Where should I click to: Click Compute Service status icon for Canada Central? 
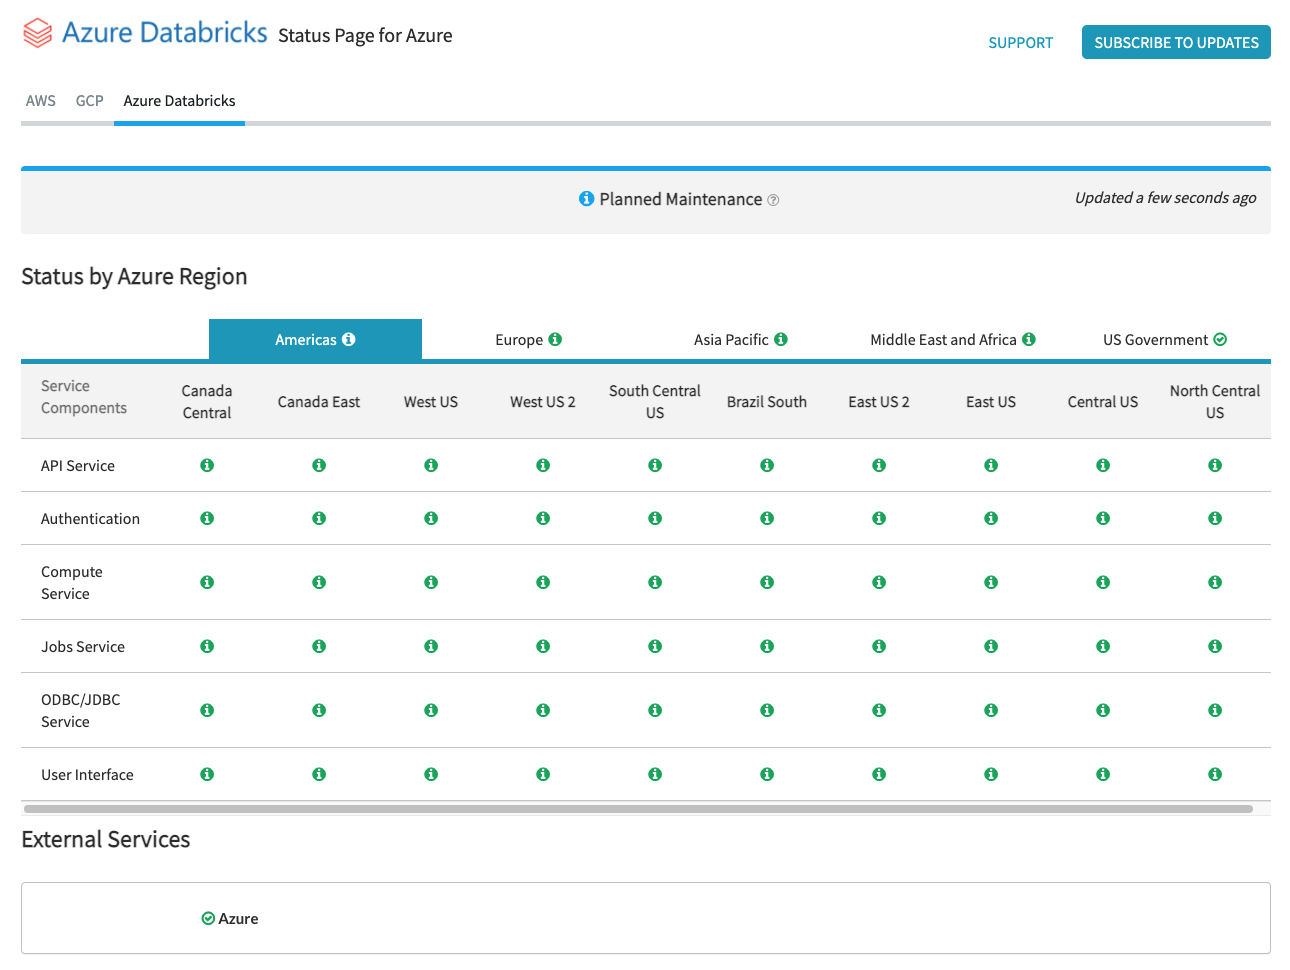(207, 582)
